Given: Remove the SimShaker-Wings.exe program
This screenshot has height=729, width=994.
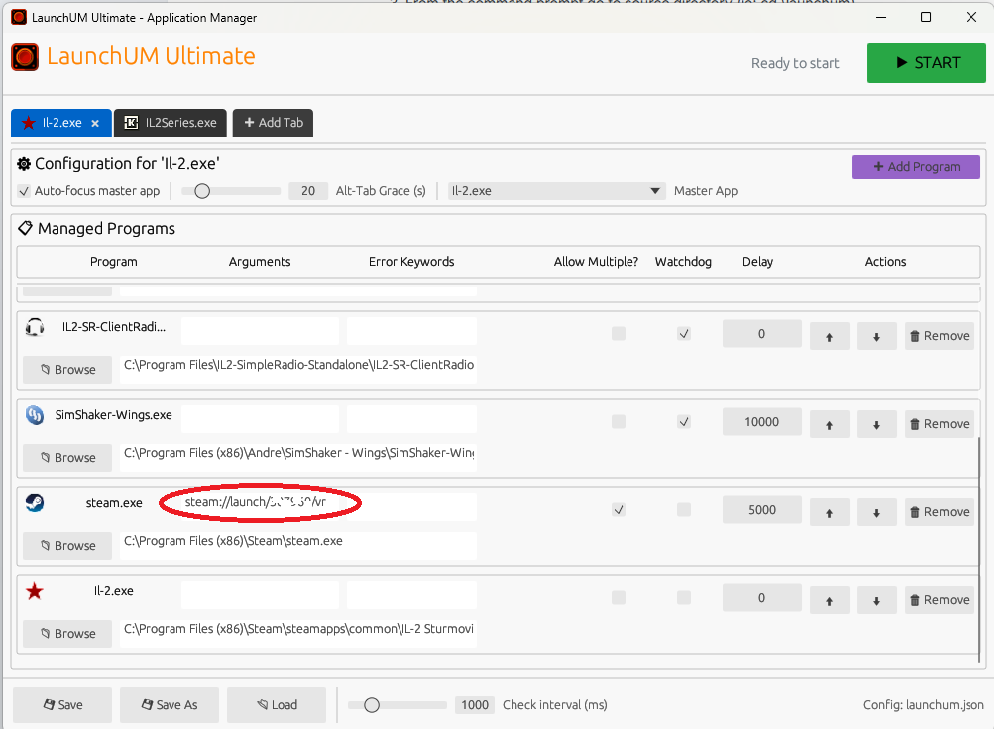Looking at the screenshot, I should [939, 424].
